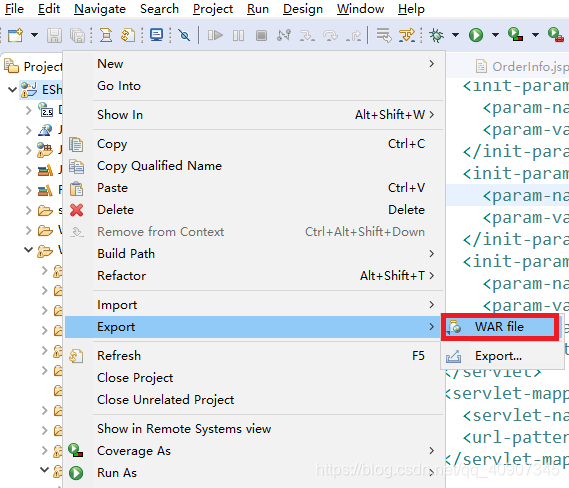Open the Window menu
The height and width of the screenshot is (488, 569).
pos(360,9)
